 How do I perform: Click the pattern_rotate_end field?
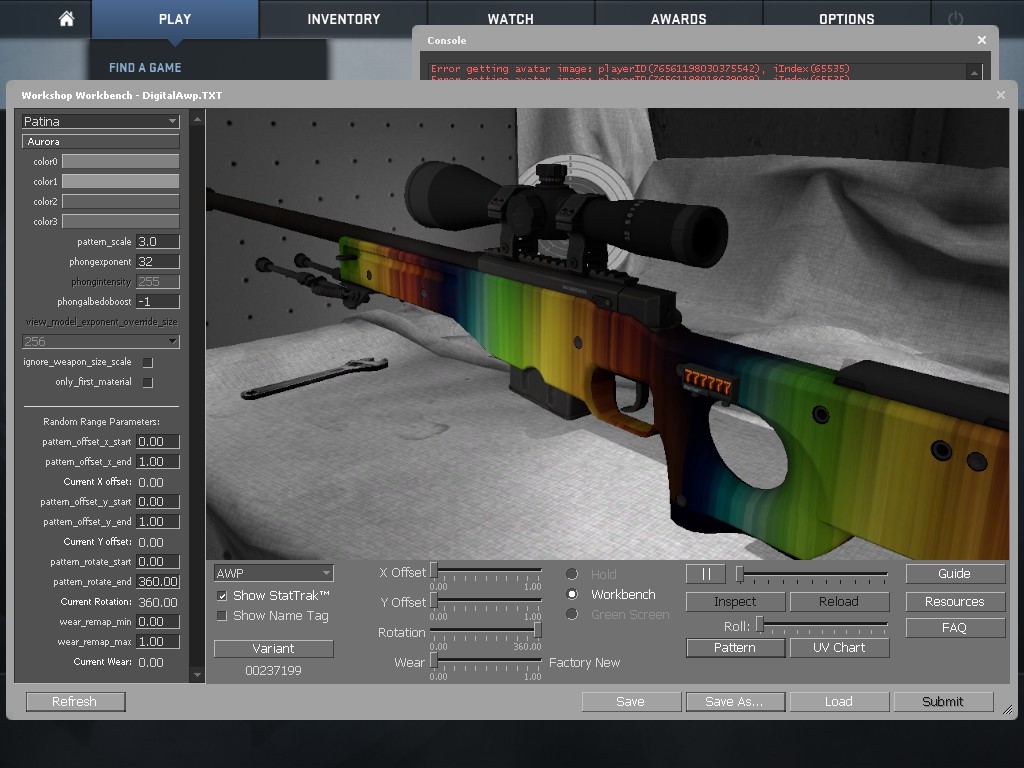[x=158, y=582]
